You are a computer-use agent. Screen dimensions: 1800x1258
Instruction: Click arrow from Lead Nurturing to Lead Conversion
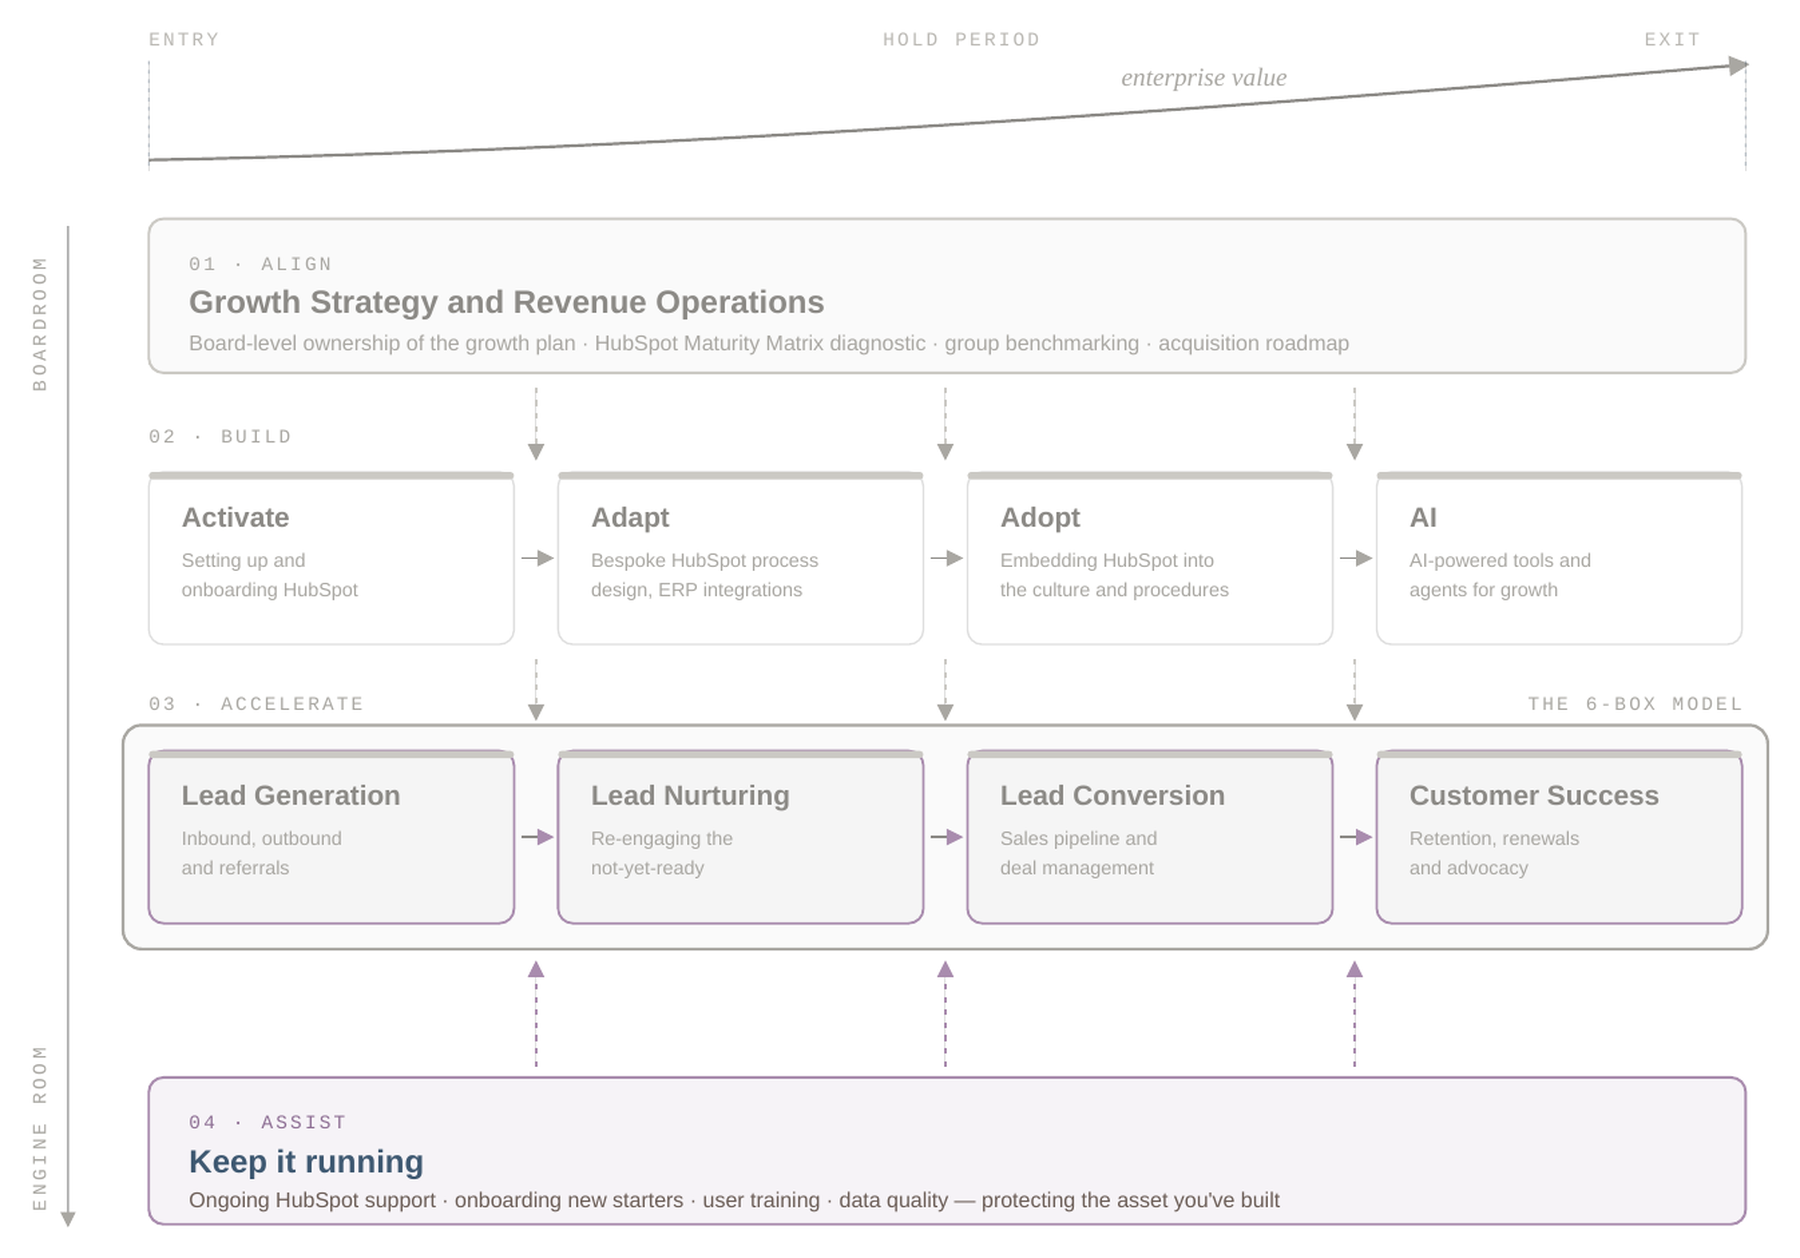(x=946, y=837)
